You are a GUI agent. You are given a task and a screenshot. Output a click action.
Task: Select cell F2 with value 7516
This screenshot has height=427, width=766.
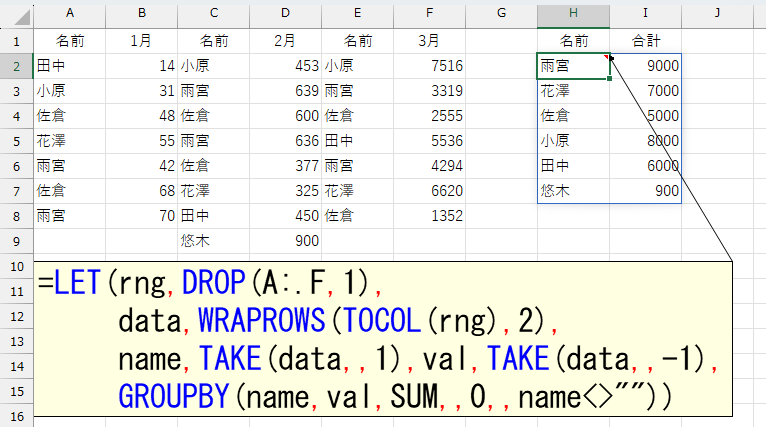click(x=429, y=66)
